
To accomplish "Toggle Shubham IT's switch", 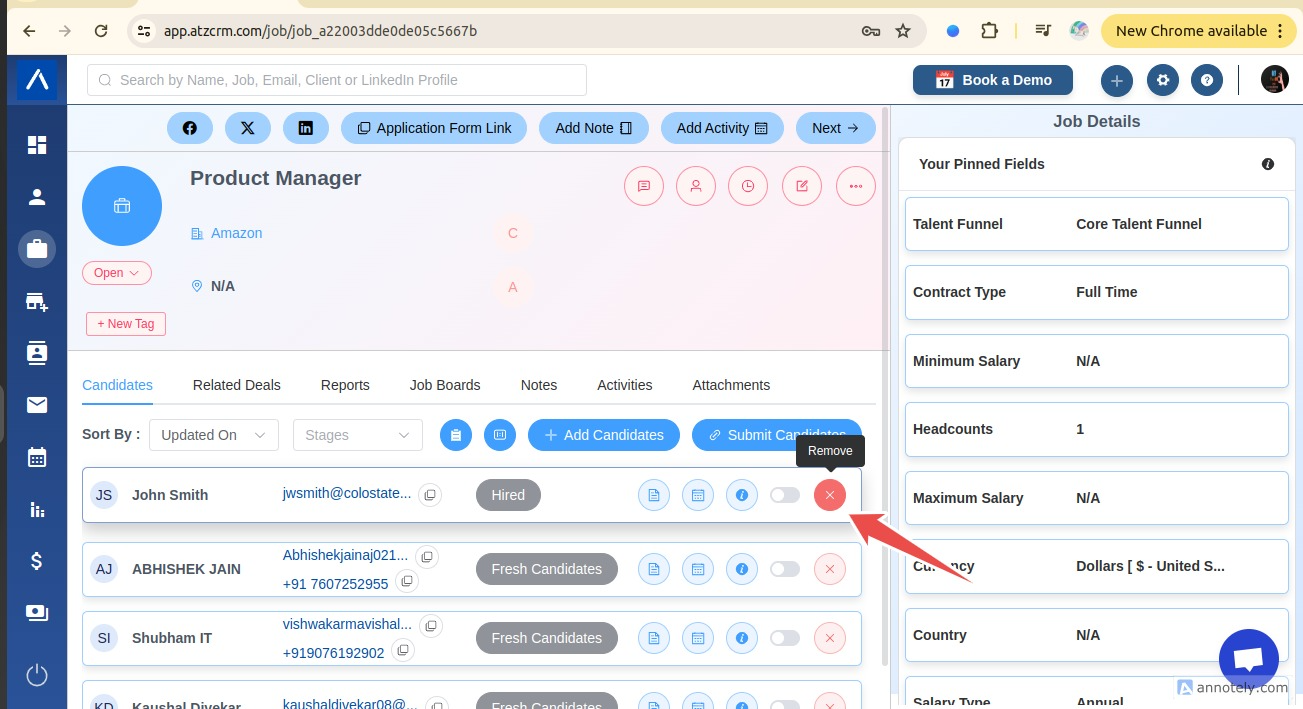I will (785, 638).
